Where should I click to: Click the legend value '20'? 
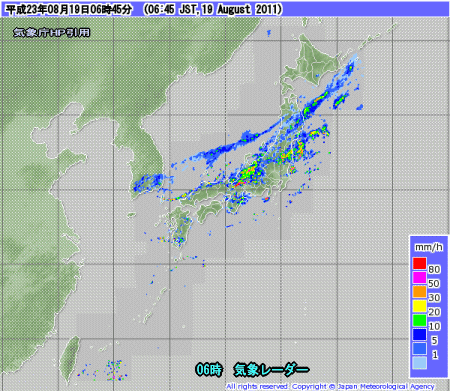pyautogui.click(x=434, y=312)
